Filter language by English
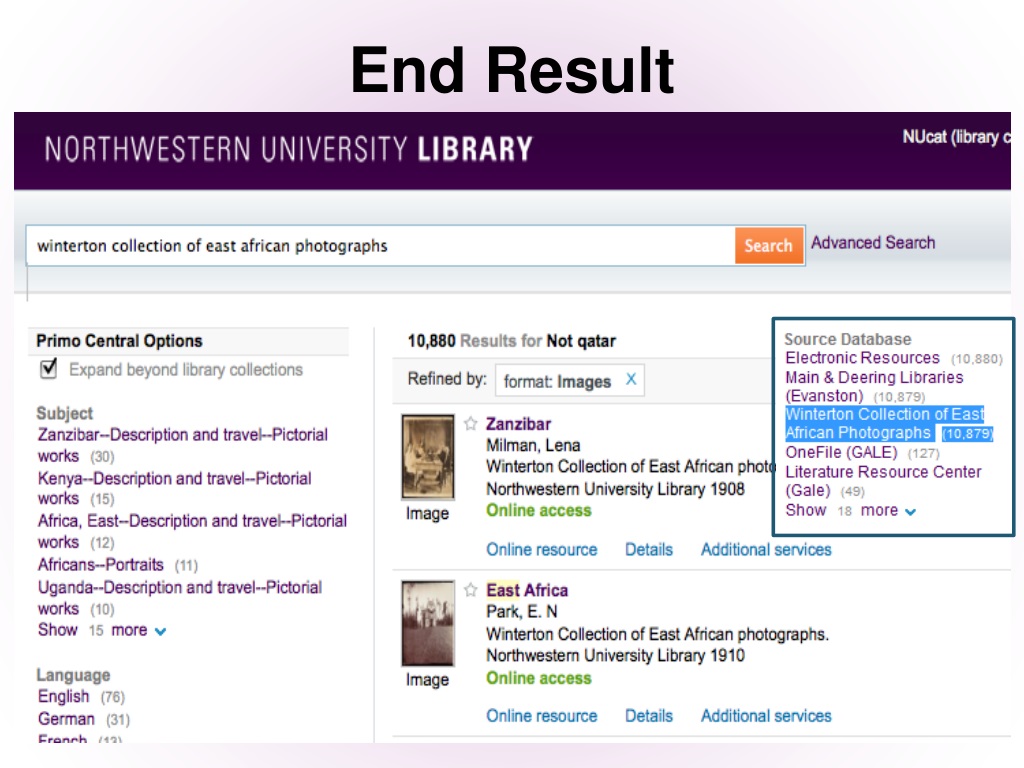 point(63,696)
